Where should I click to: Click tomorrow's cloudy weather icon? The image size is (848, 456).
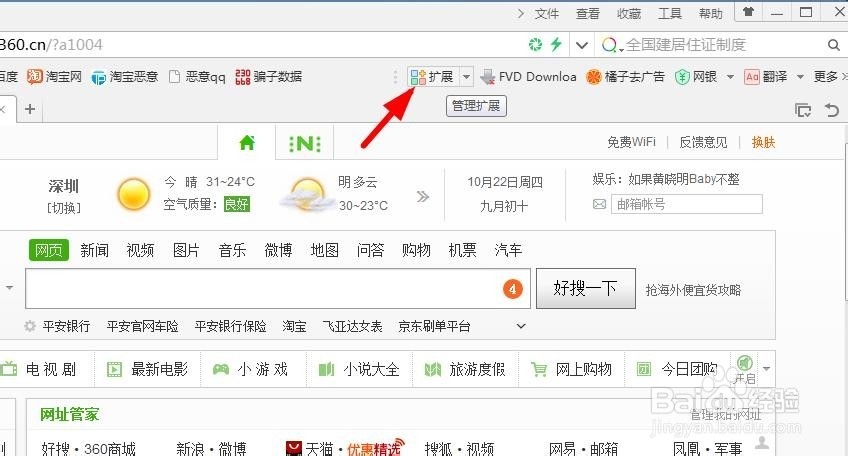[308, 195]
